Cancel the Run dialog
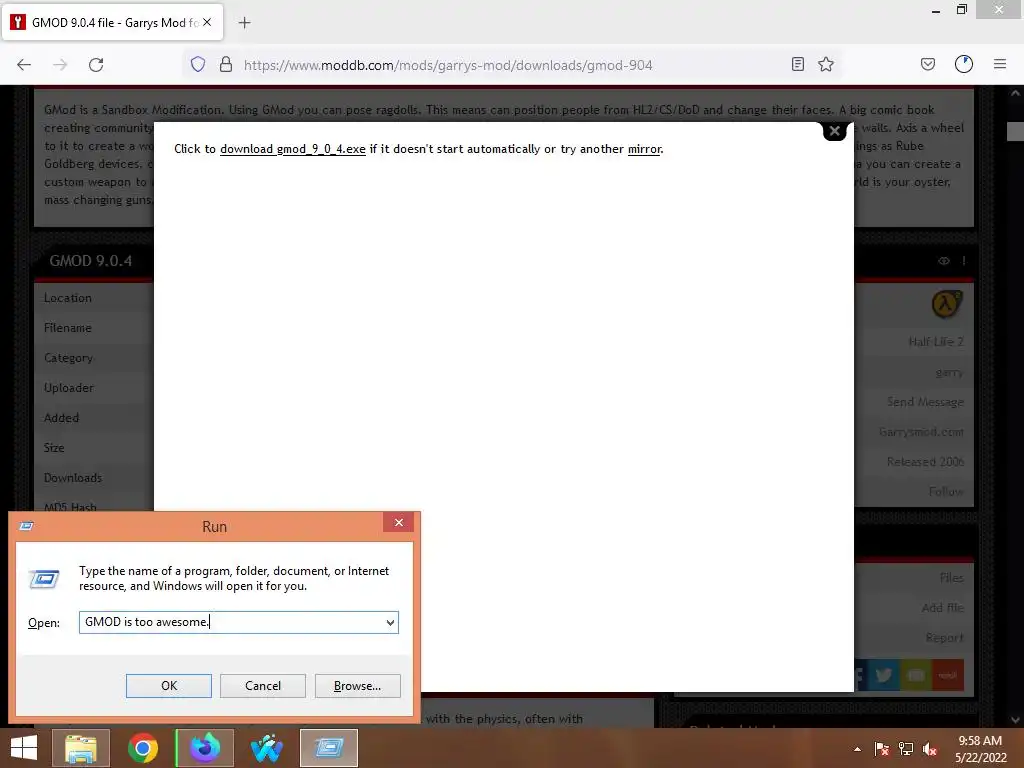1024x768 pixels. [263, 686]
